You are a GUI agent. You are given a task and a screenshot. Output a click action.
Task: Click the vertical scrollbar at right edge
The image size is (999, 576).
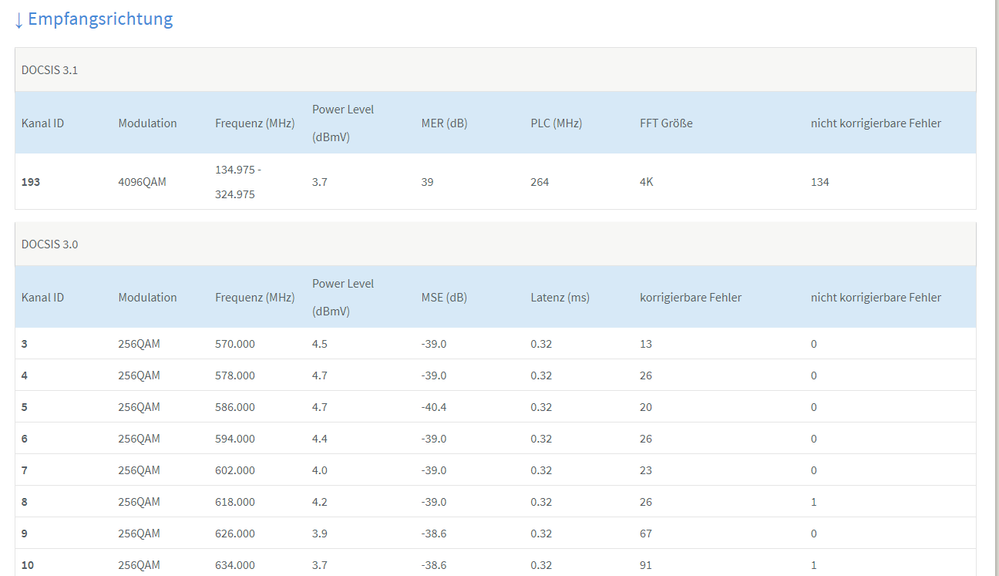point(995,288)
